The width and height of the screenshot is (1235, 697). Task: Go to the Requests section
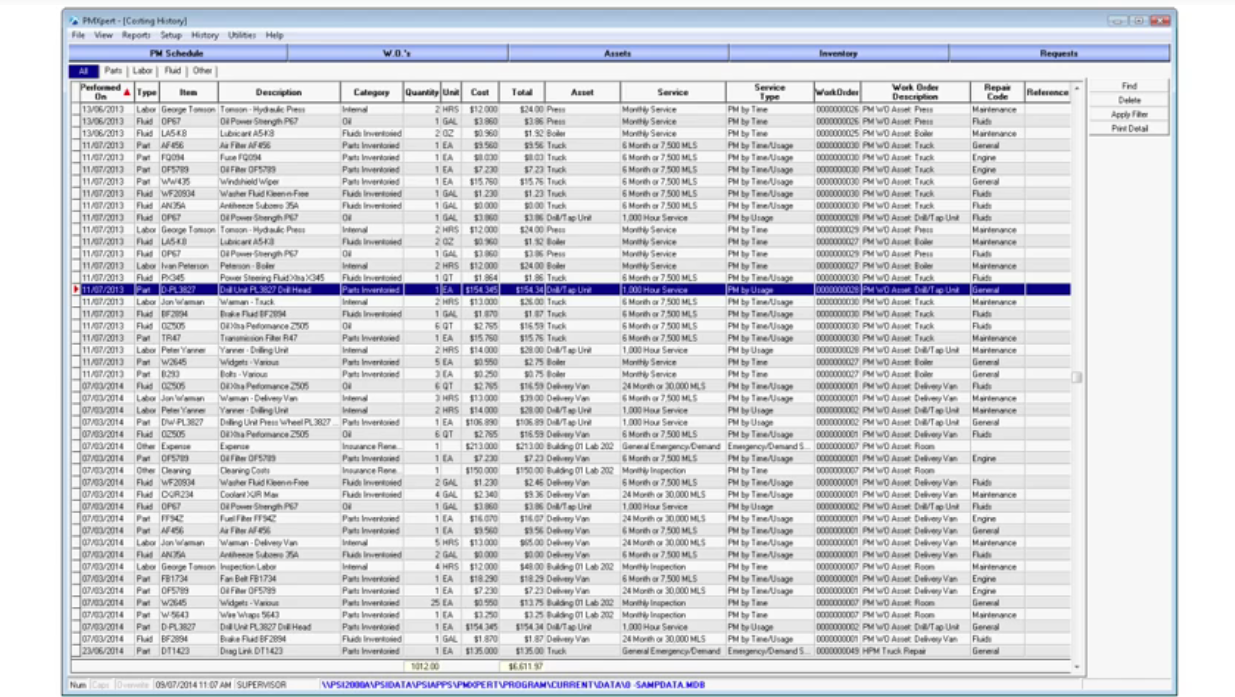pyautogui.click(x=1059, y=54)
